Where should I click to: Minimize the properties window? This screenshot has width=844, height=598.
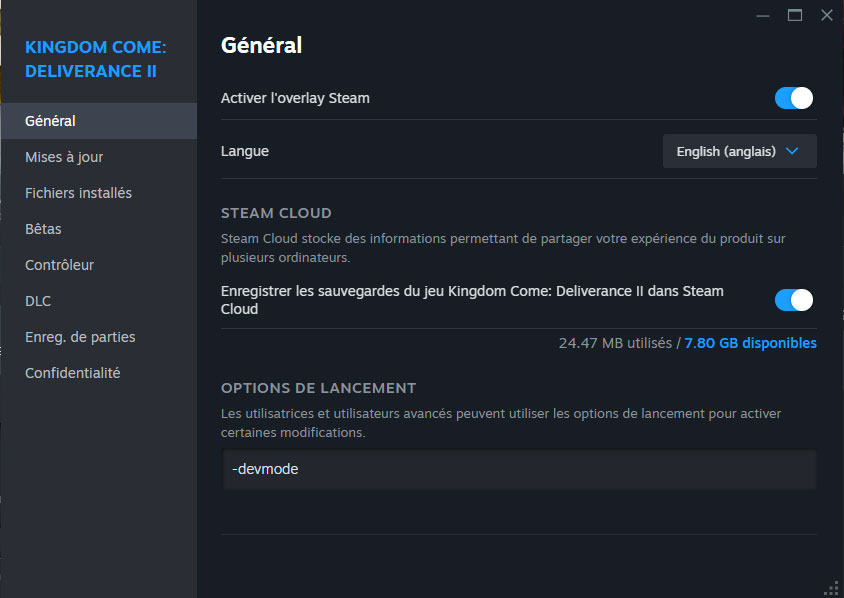[763, 16]
